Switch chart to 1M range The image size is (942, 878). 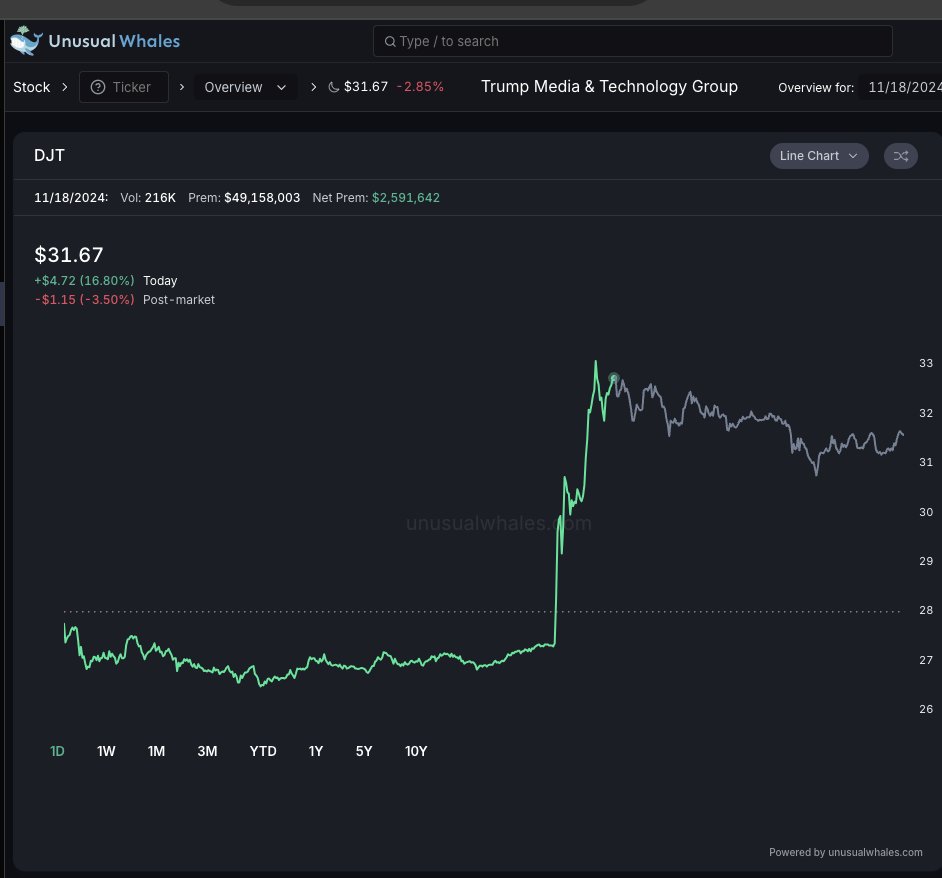pyautogui.click(x=156, y=751)
